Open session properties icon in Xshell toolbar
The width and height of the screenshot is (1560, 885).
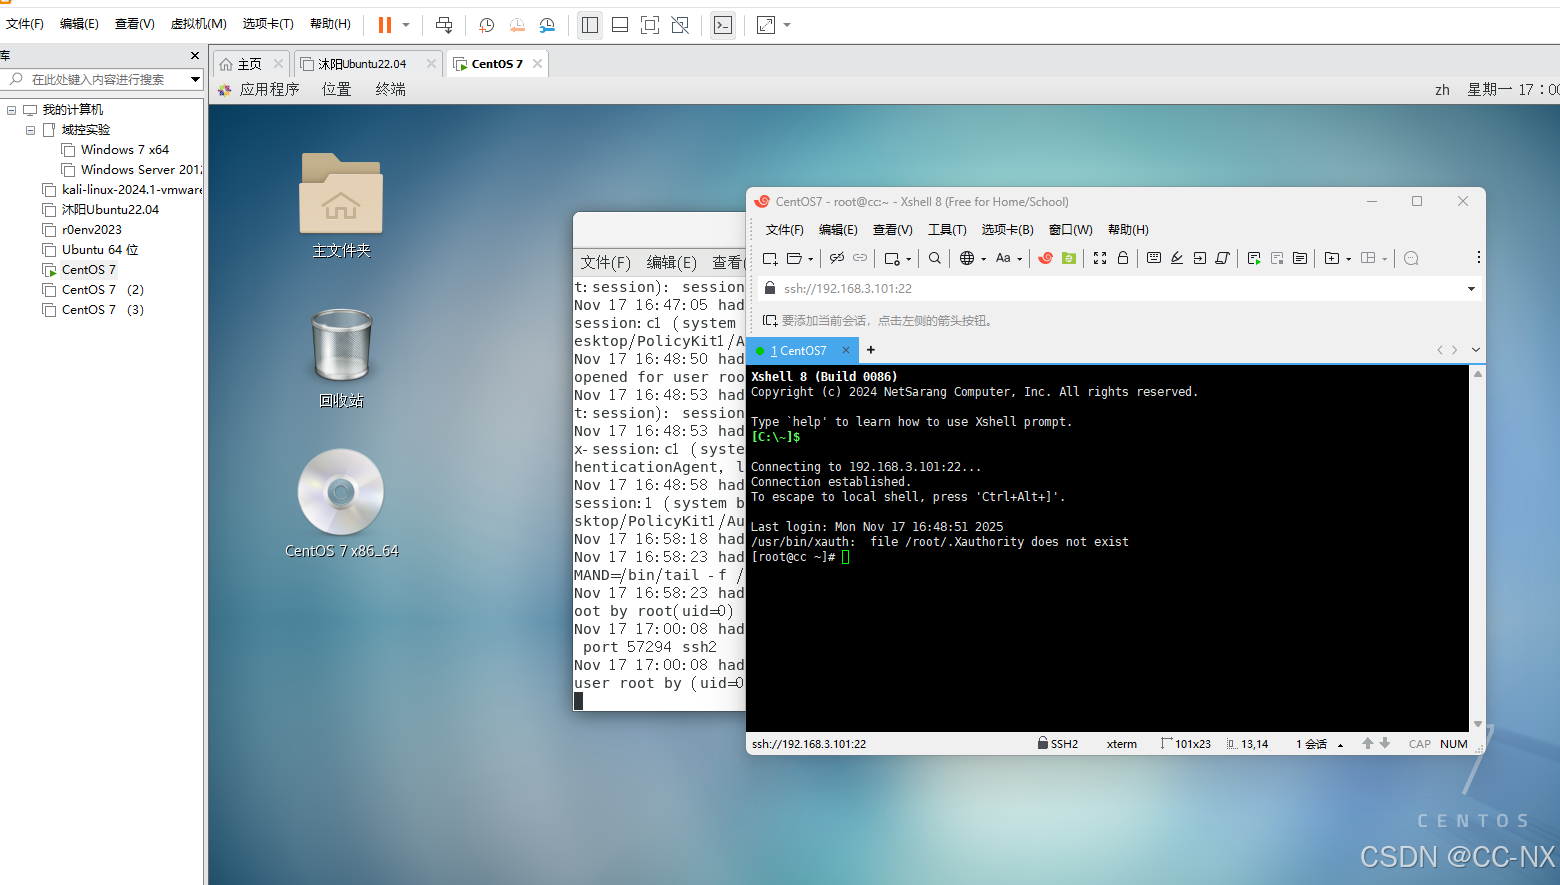pyautogui.click(x=892, y=258)
